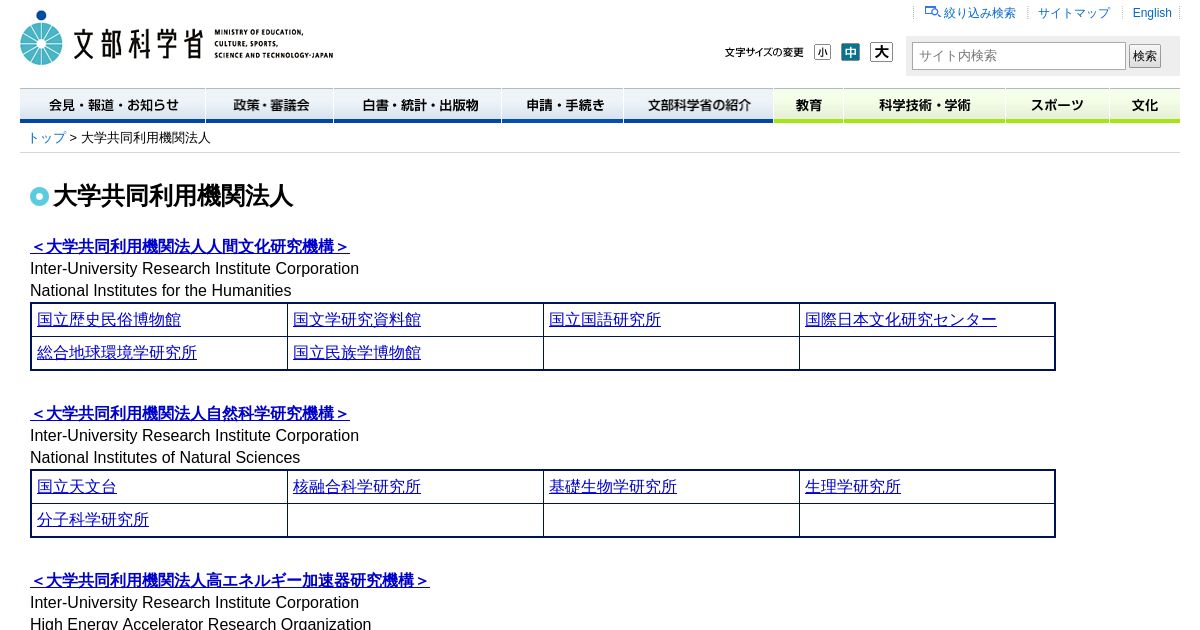Set font size to large (大)
The width and height of the screenshot is (1200, 630).
tap(881, 52)
